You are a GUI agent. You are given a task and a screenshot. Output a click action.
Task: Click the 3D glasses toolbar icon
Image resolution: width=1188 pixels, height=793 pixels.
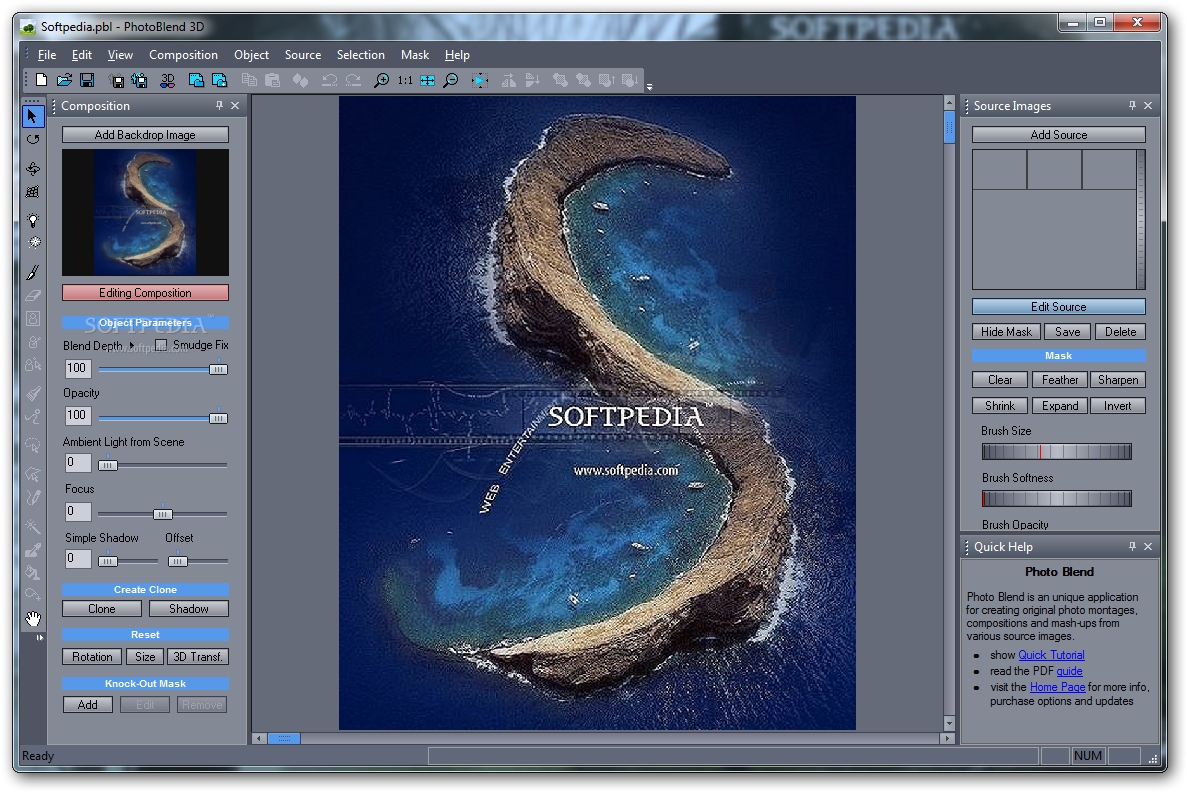(x=167, y=80)
